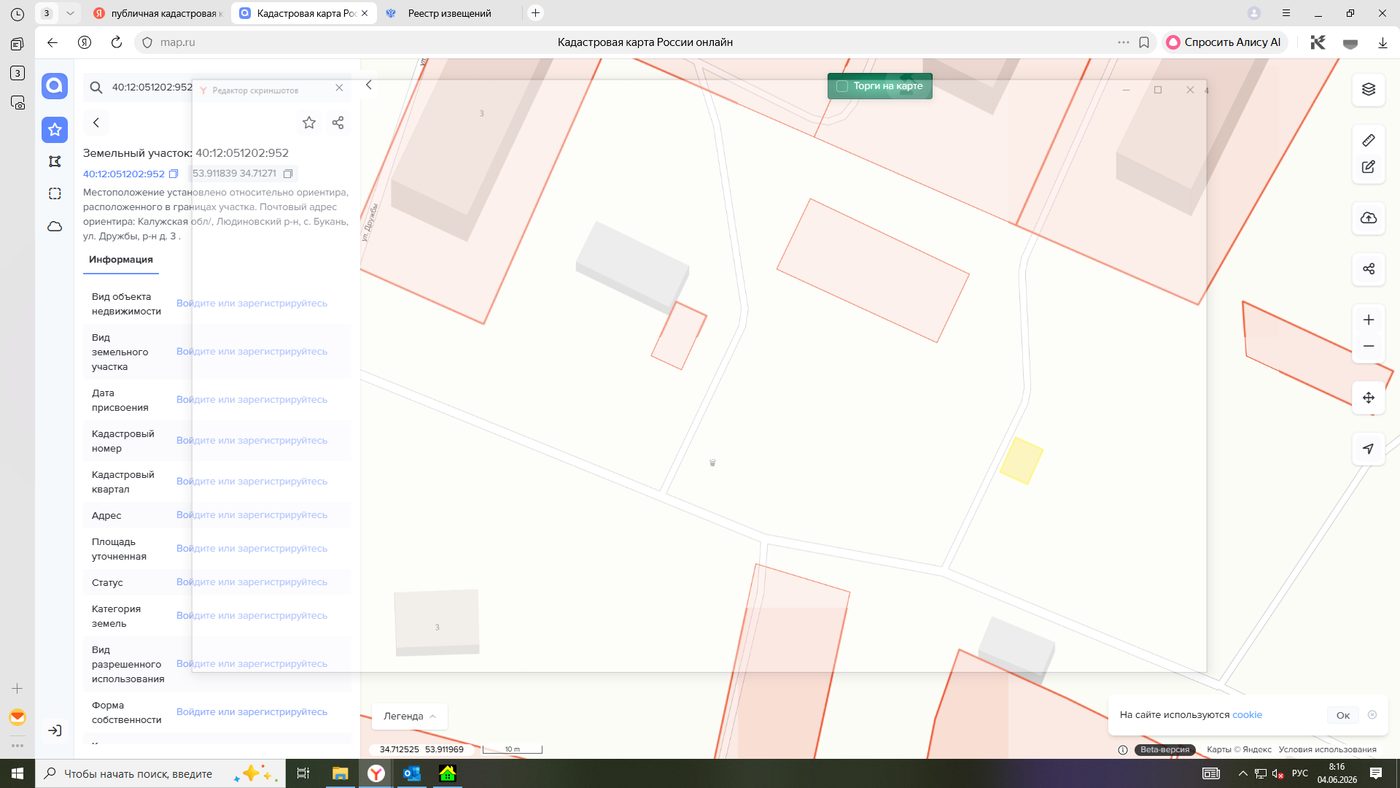This screenshot has width=1400, height=788.
Task: Select the polygon drawing tool in sidebar
Action: [x=55, y=161]
